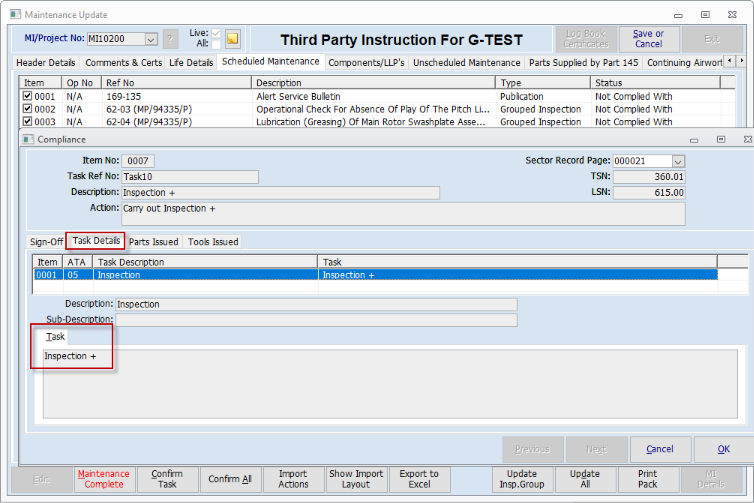Switch to the Parts Issued tab
The image size is (754, 503).
point(153,241)
